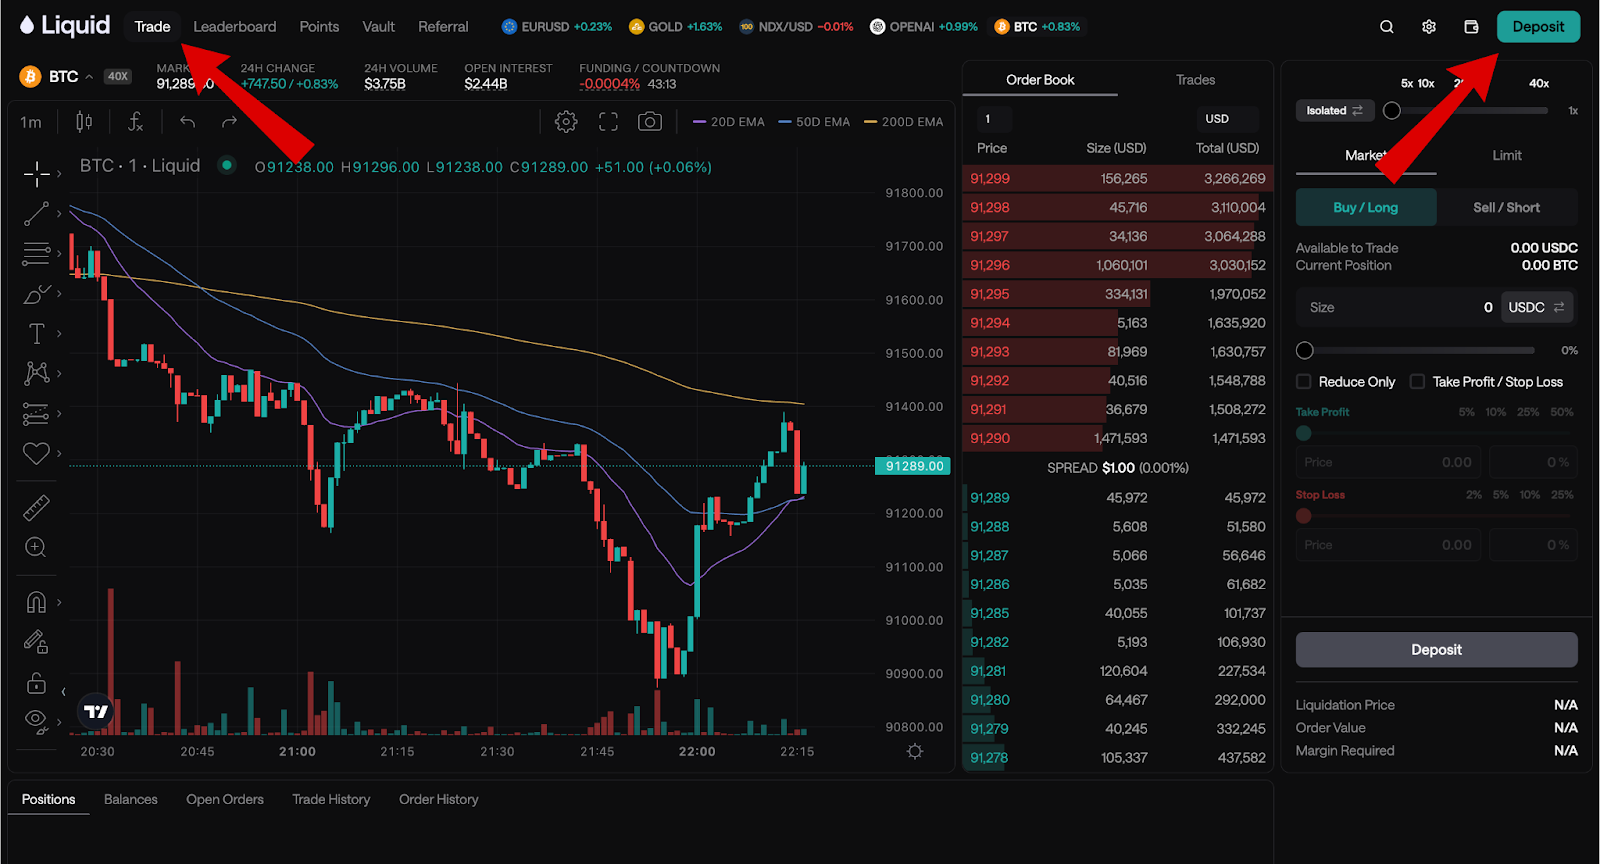Toggle the 20D EMA indicator
The height and width of the screenshot is (864, 1600).
pyautogui.click(x=729, y=122)
